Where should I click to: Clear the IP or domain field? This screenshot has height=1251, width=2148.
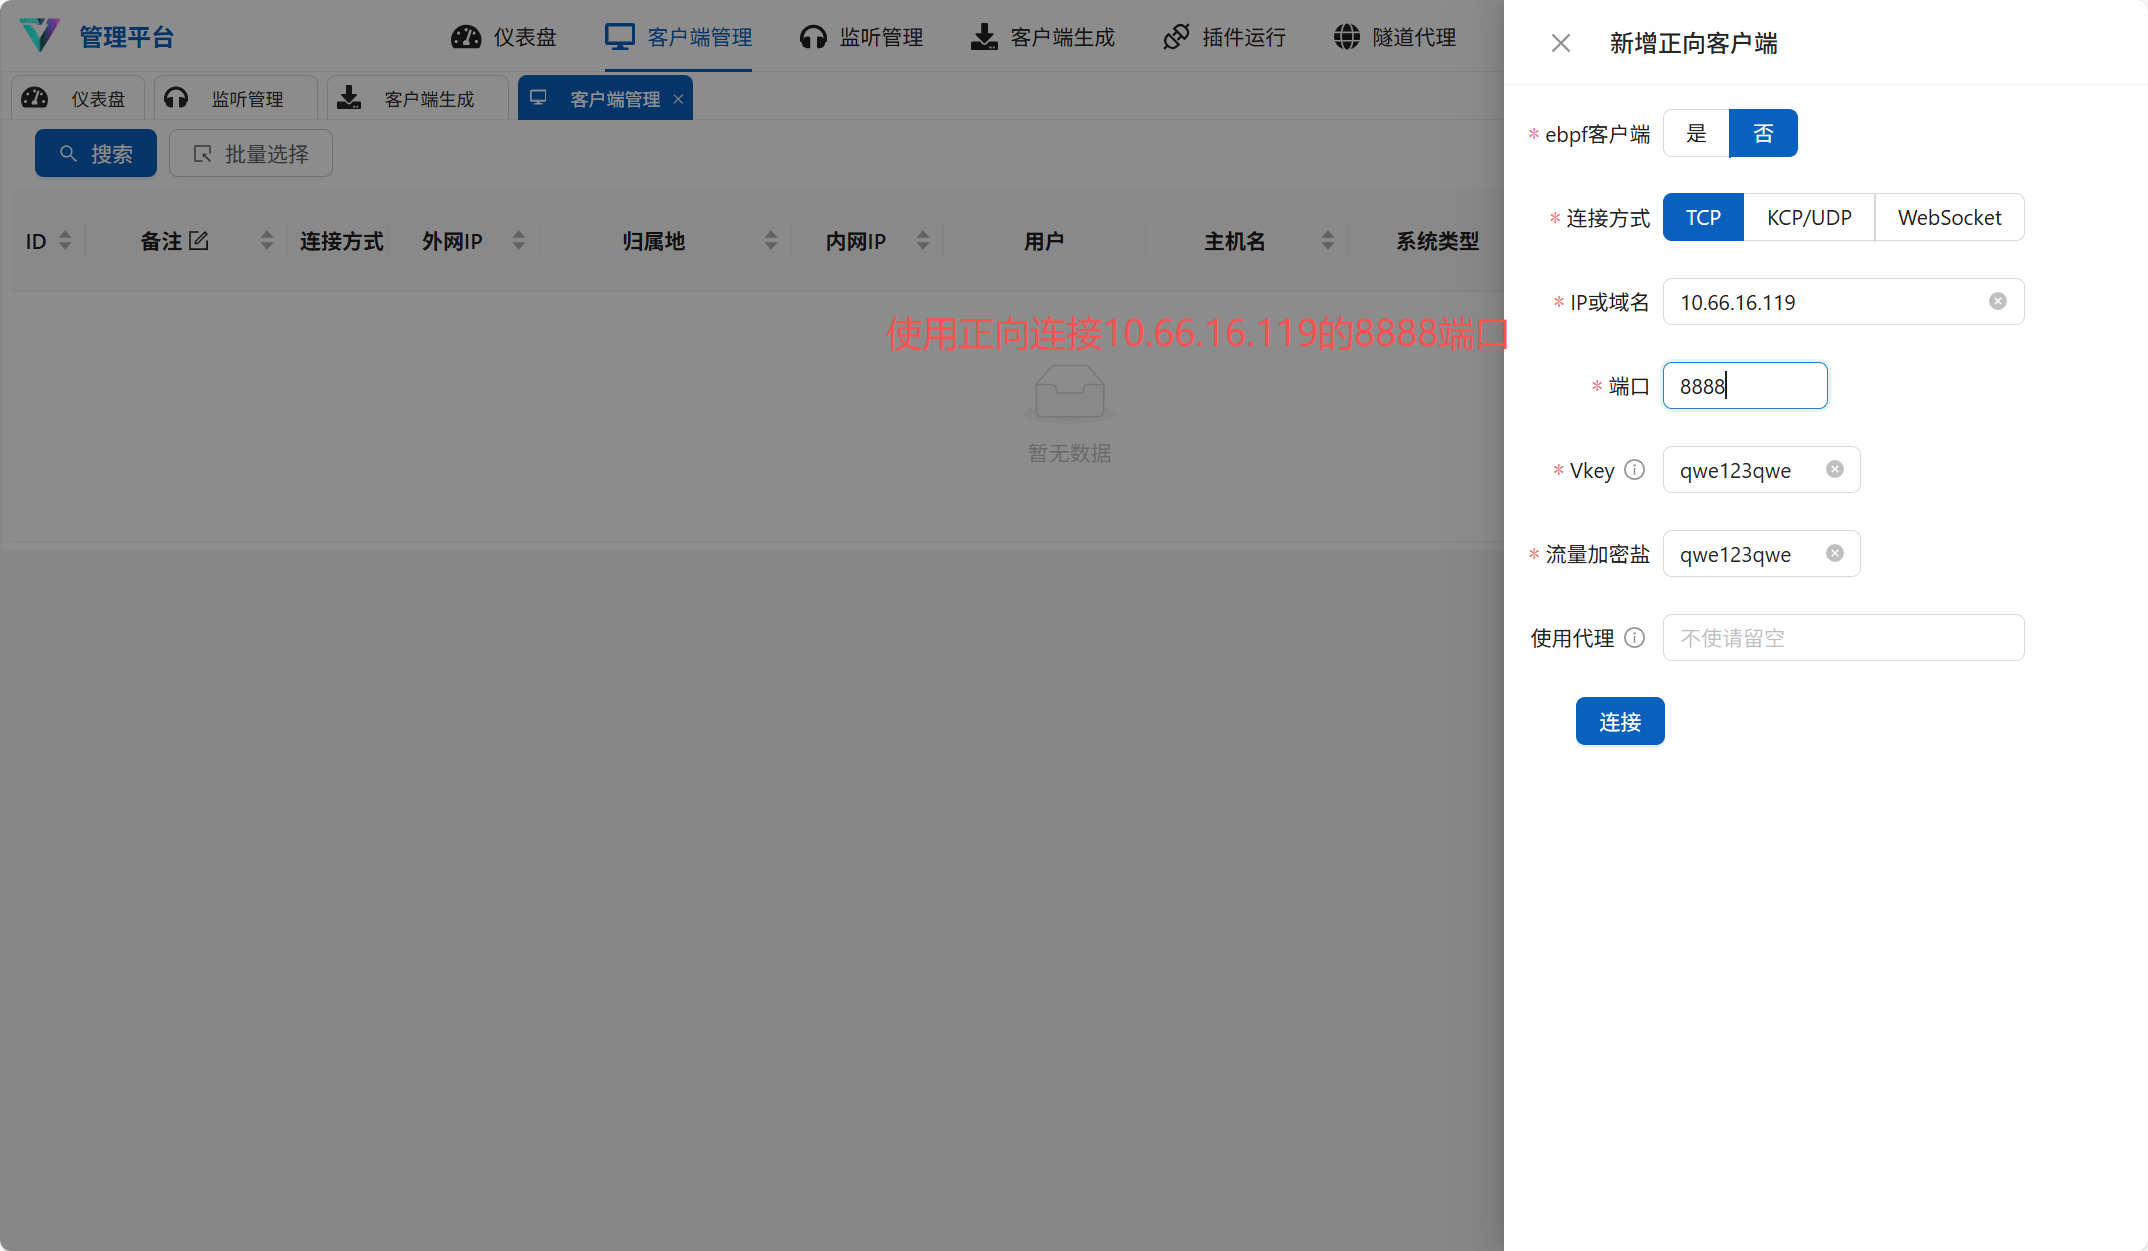[1997, 301]
